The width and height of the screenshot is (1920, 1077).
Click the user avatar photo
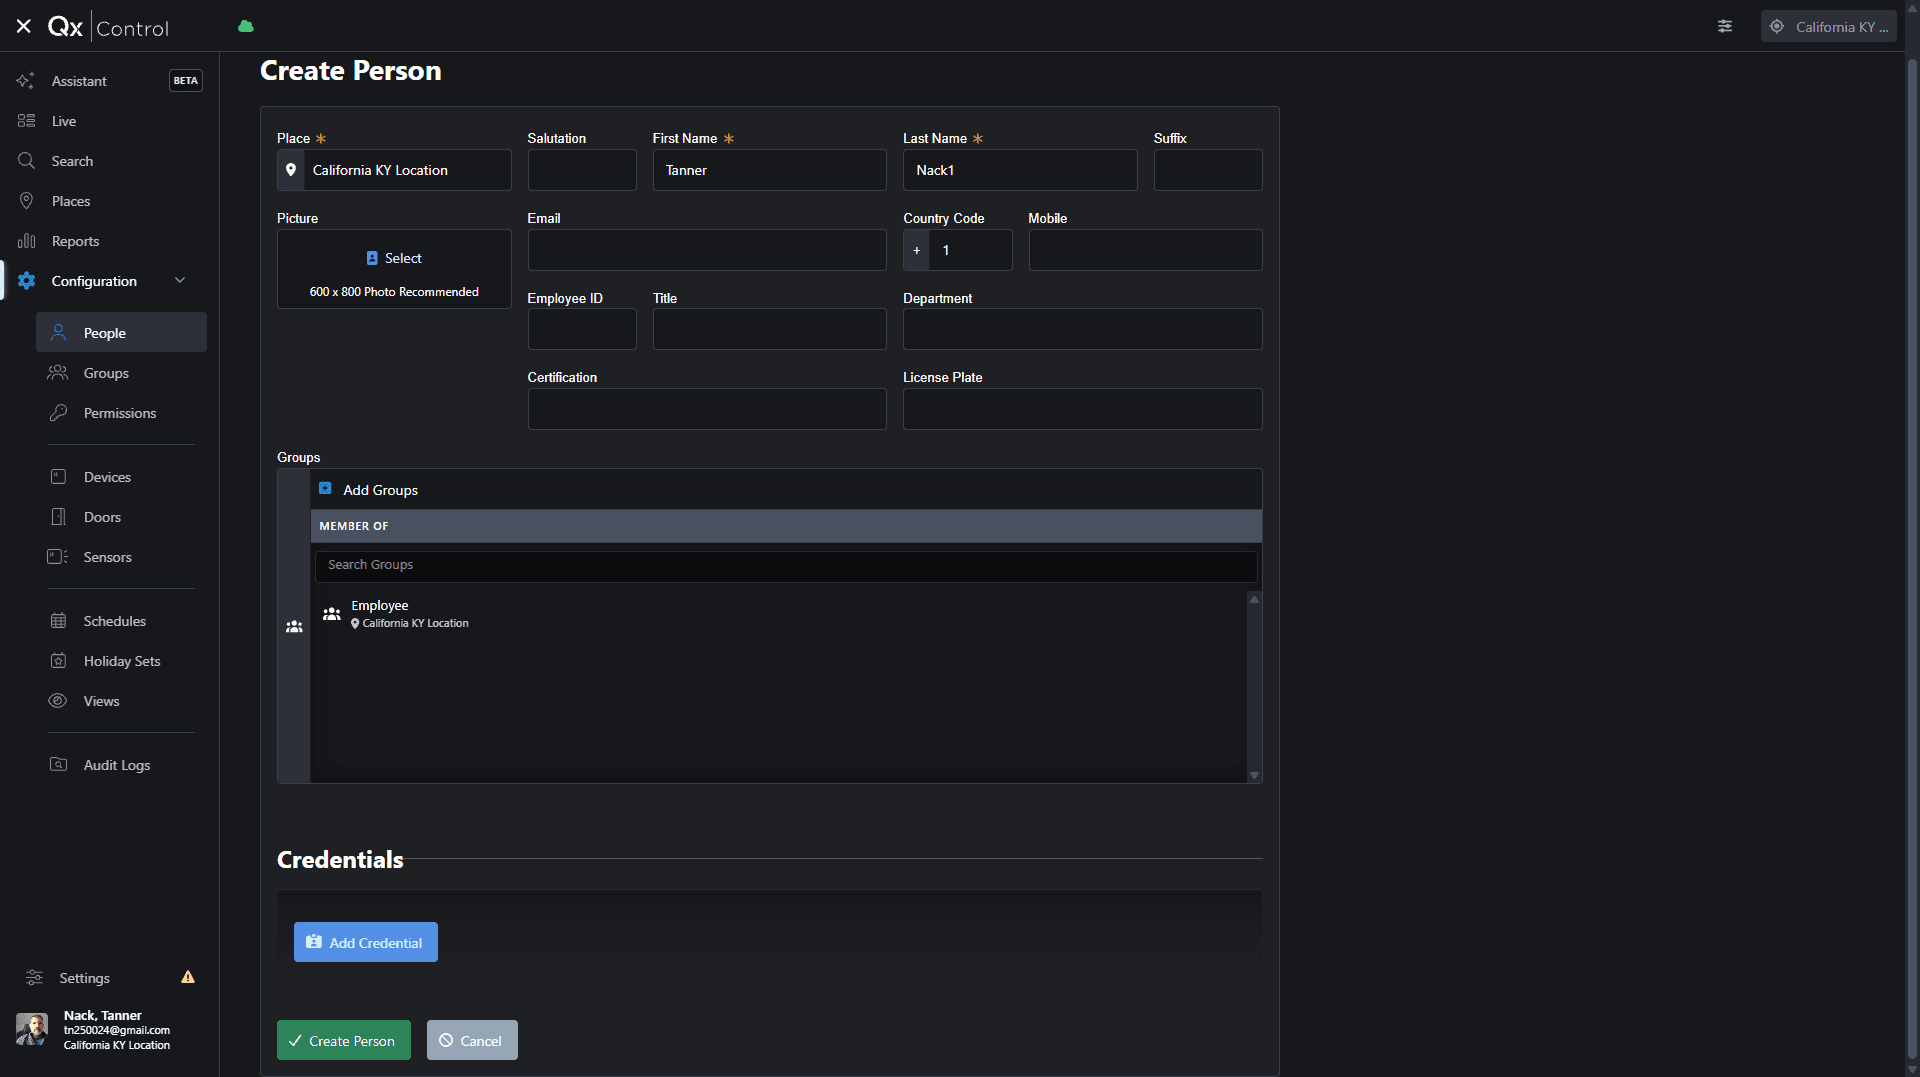click(32, 1029)
